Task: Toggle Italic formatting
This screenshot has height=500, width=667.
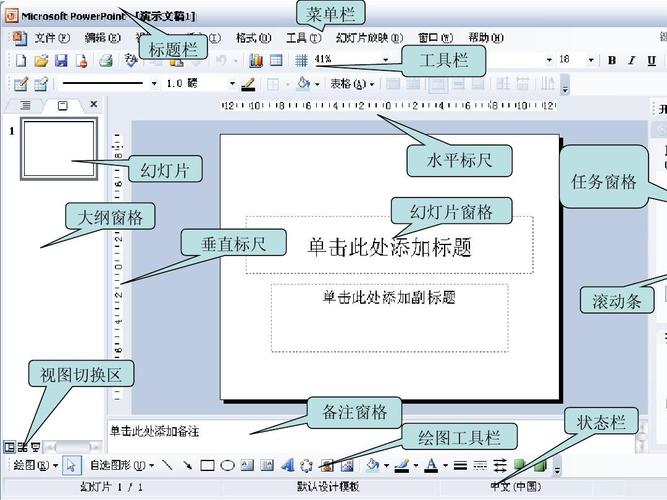Action: click(632, 60)
